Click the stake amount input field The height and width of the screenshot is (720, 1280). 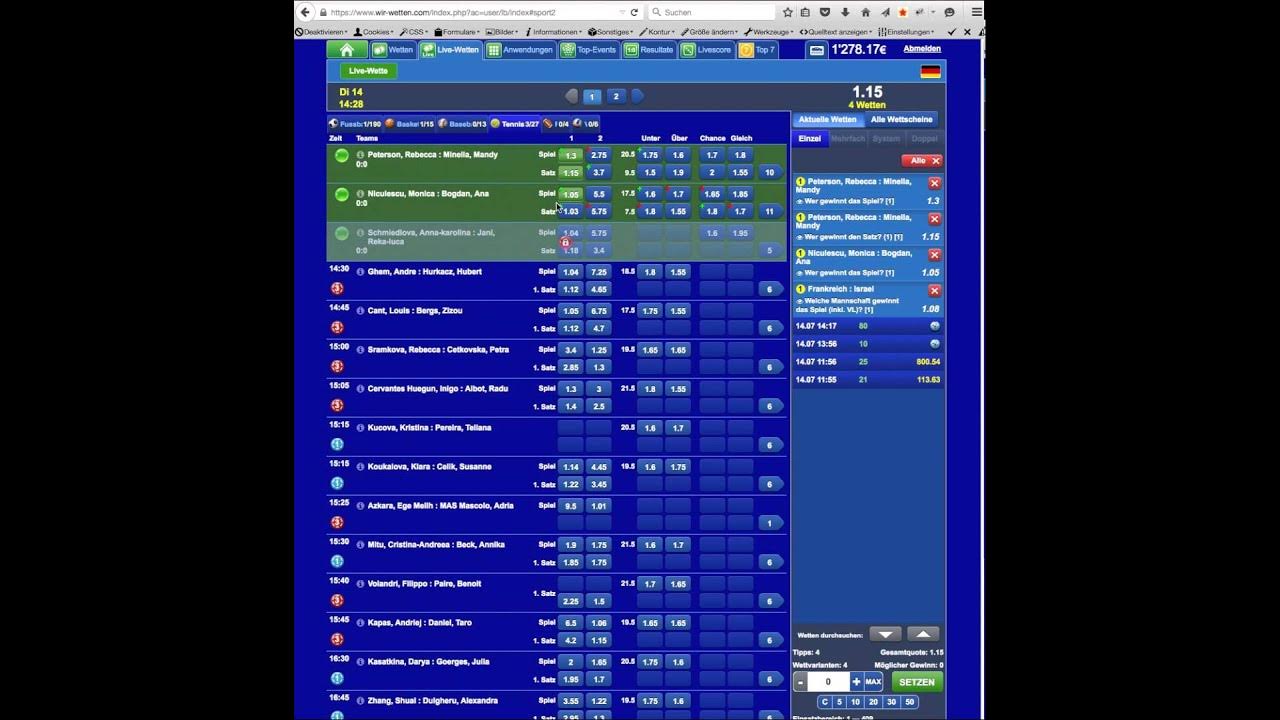point(828,682)
